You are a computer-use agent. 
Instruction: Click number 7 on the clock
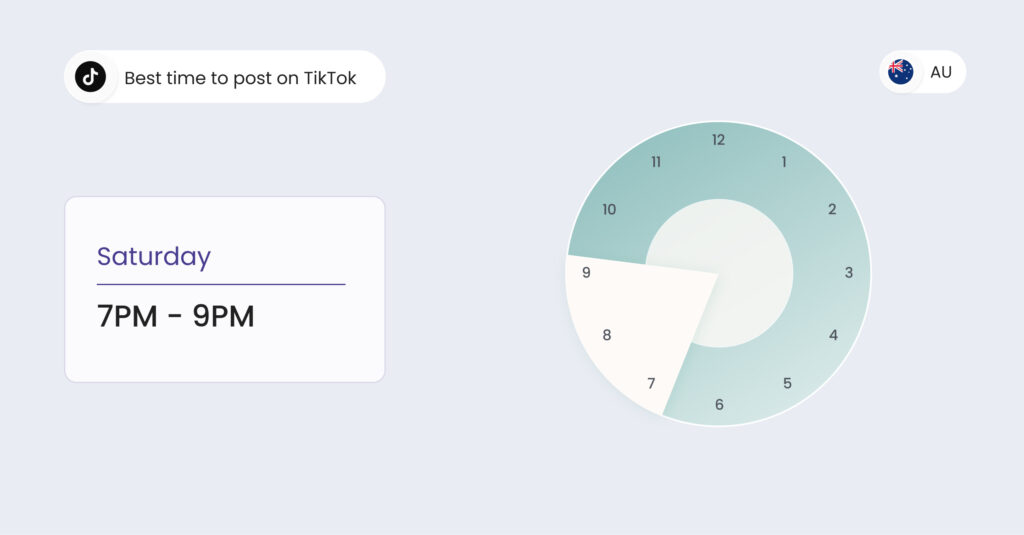pyautogui.click(x=651, y=383)
